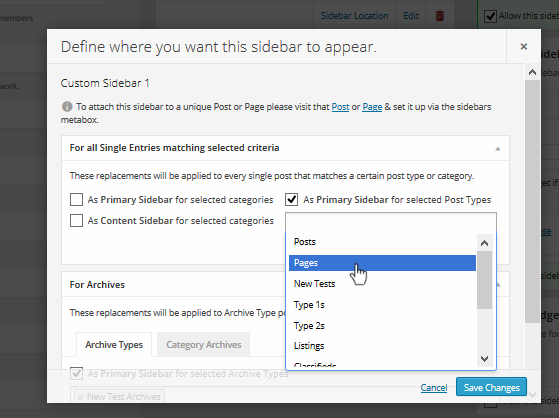Click dropdown list scroll down arrow

pyautogui.click(x=484, y=358)
